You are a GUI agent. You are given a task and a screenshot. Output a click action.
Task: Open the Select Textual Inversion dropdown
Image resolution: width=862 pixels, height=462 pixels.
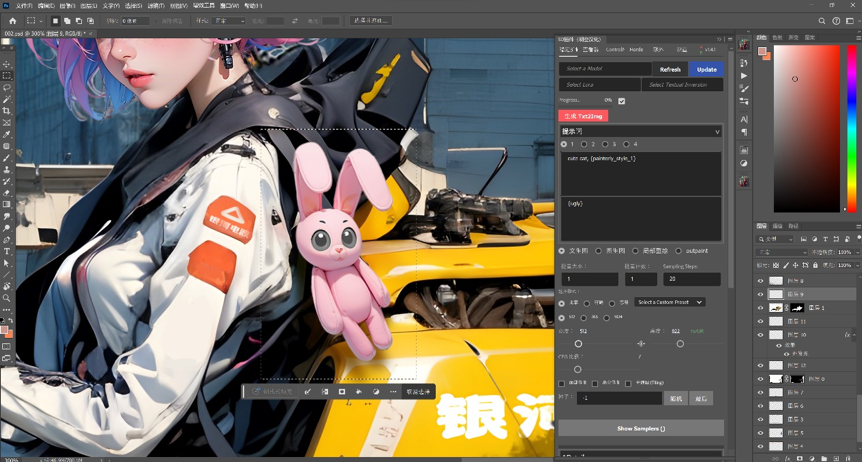tap(683, 85)
